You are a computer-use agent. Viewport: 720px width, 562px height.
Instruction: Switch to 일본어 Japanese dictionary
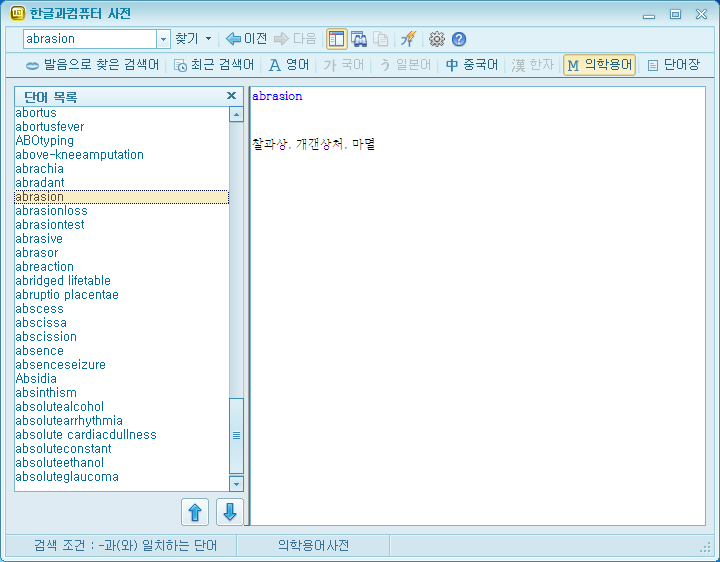(x=406, y=65)
